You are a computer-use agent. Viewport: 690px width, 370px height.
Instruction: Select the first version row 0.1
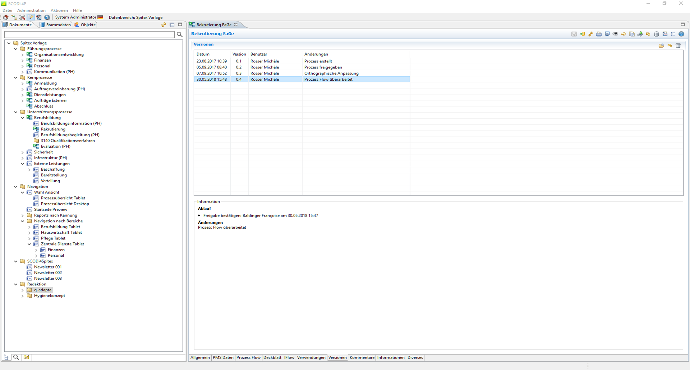[x=302, y=61]
